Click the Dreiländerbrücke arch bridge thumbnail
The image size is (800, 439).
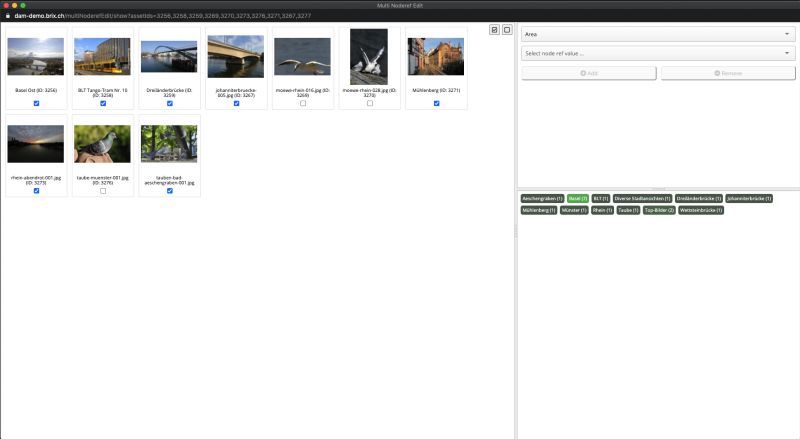(x=169, y=56)
